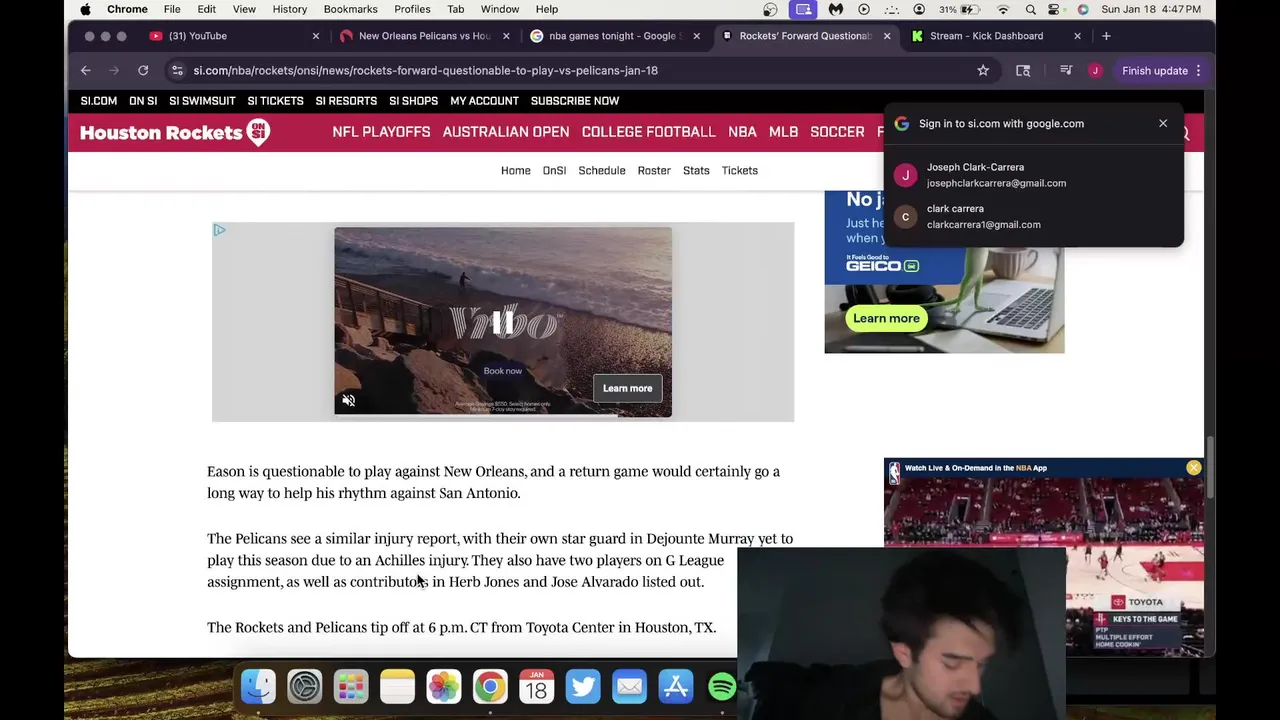This screenshot has width=1280, height=720.
Task: Open the Rockets Stats link
Action: point(696,170)
